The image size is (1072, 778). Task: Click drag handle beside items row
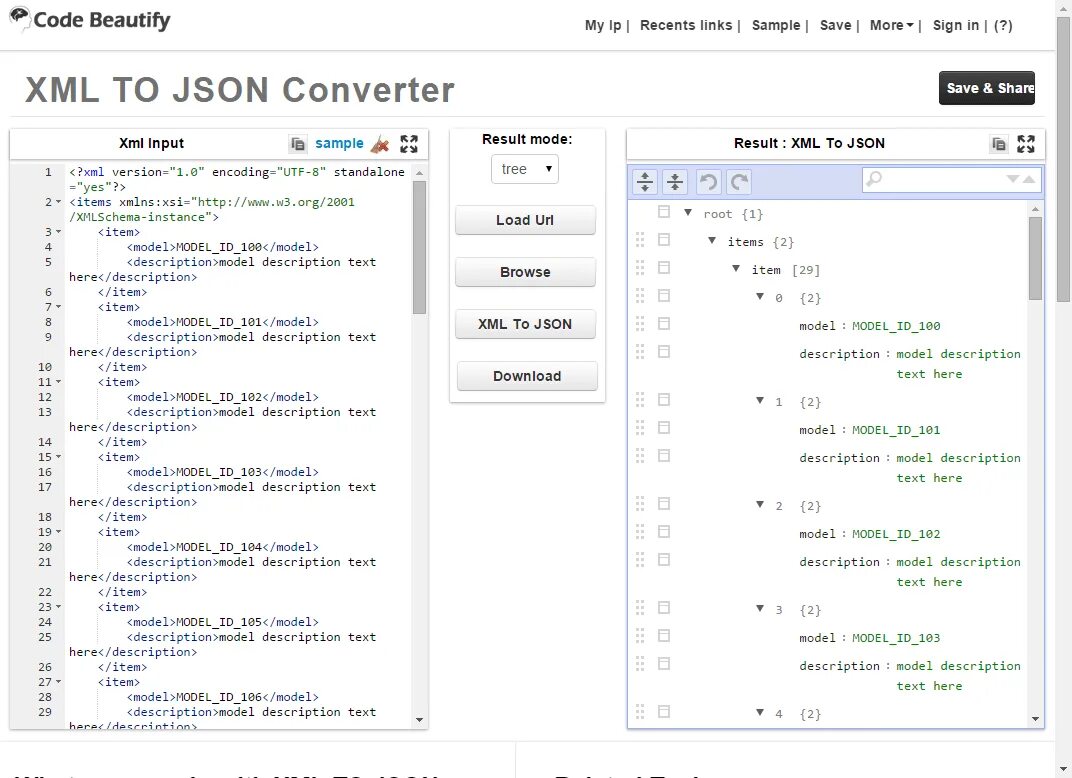click(x=640, y=240)
